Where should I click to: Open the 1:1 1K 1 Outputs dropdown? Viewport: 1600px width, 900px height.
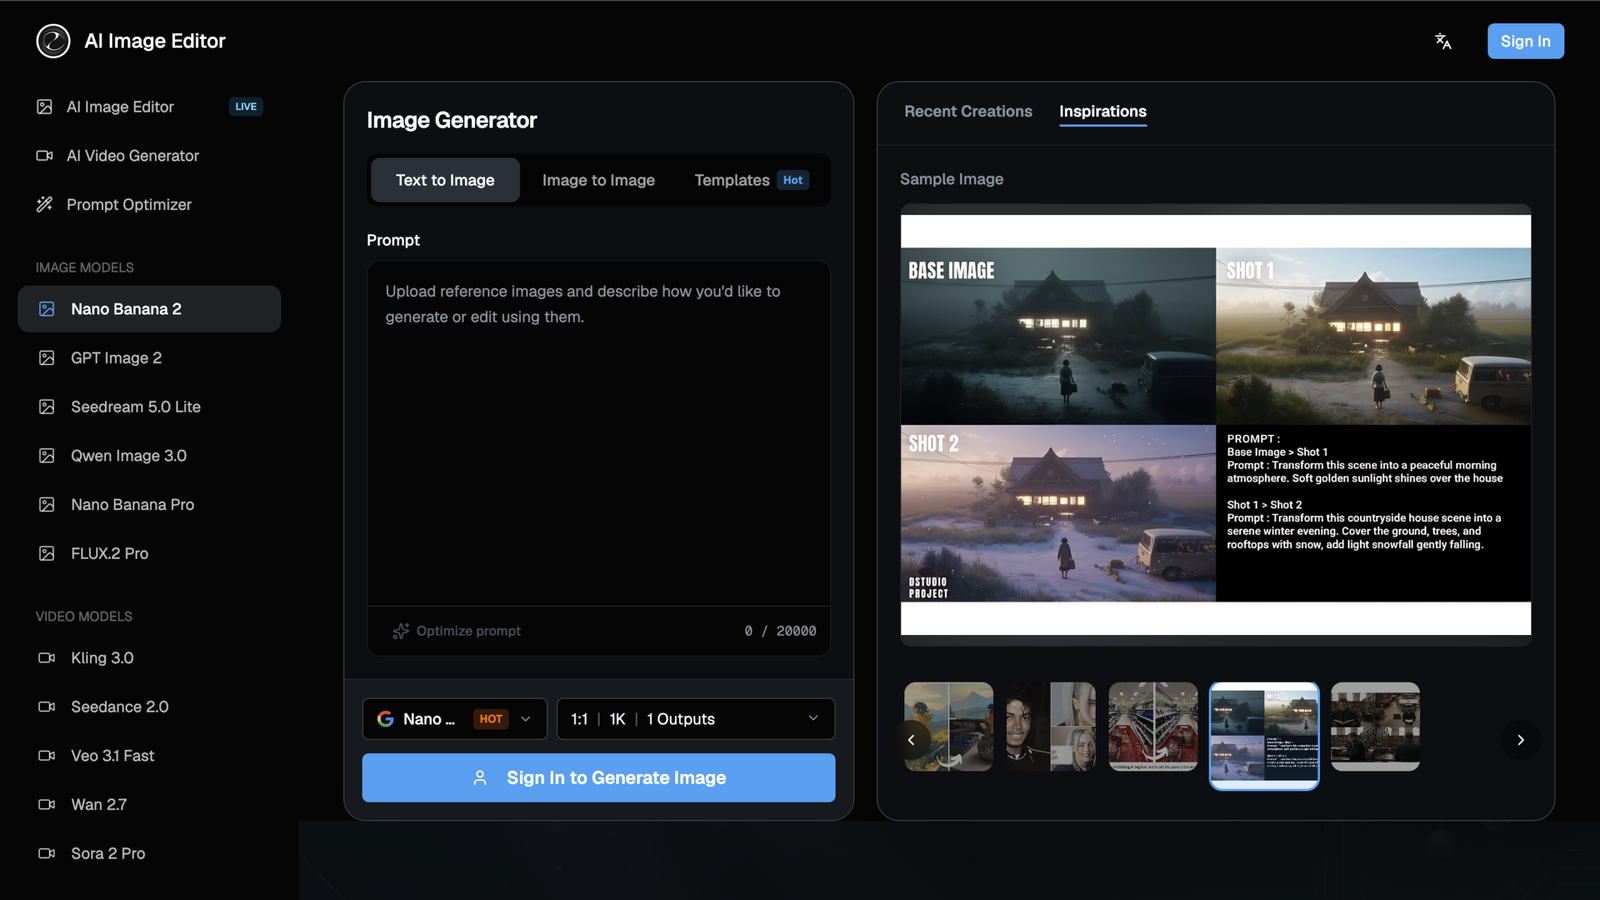click(x=696, y=719)
